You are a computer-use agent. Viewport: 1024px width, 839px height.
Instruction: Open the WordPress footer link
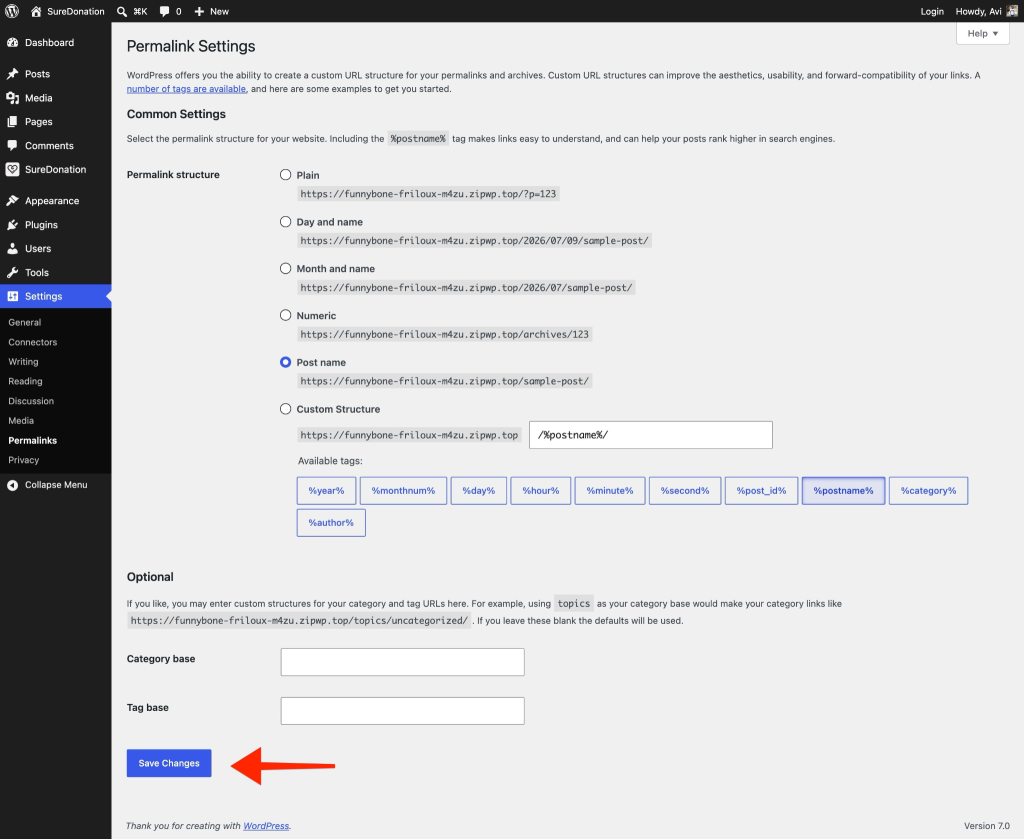click(266, 826)
